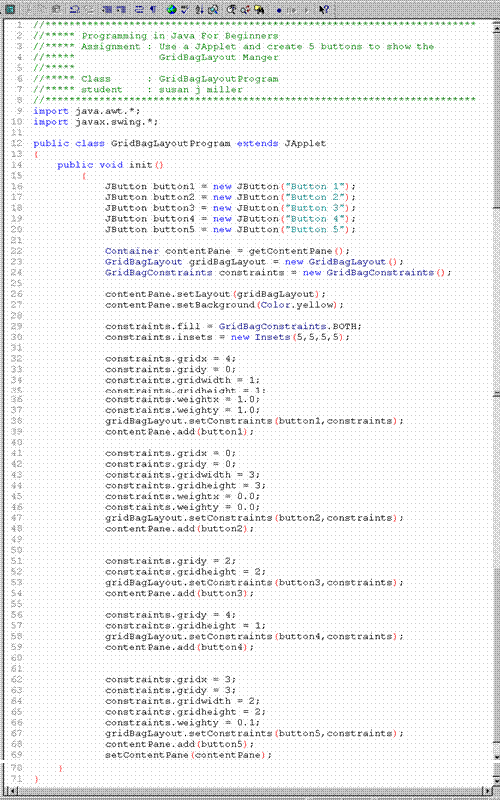Click the 'constraints.weighty = 0.1;' line

183,722
